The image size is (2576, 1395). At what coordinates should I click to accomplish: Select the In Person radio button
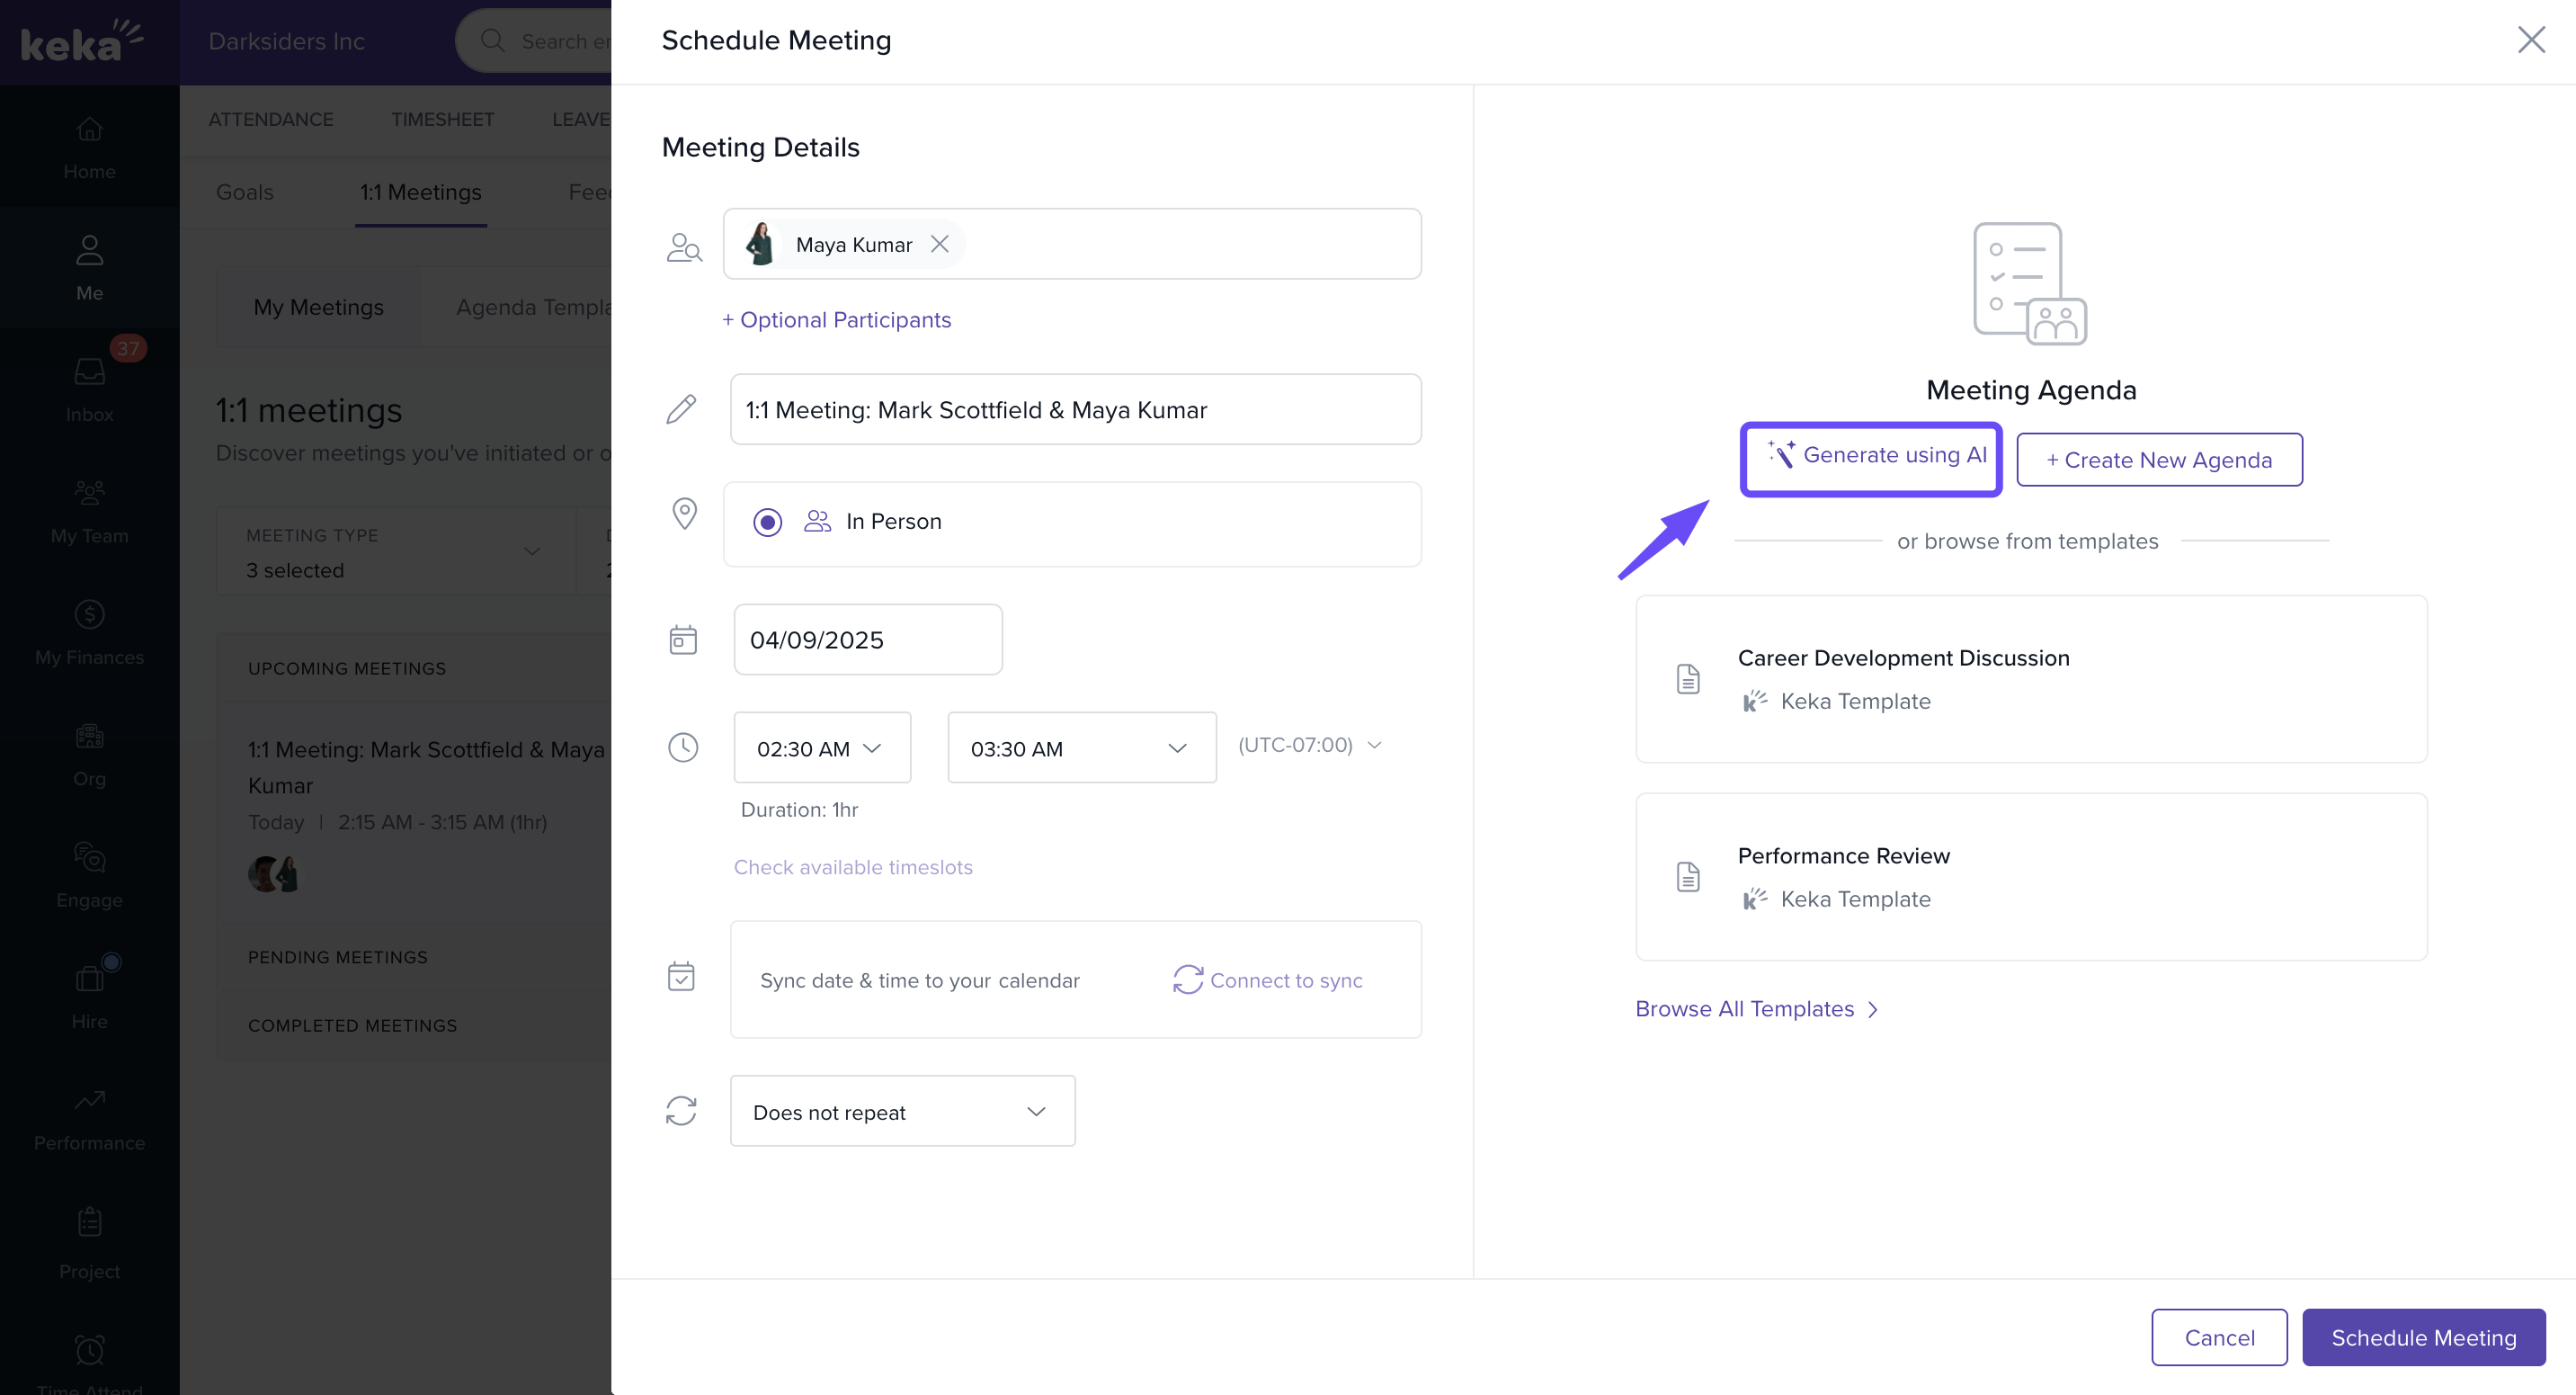(x=767, y=522)
